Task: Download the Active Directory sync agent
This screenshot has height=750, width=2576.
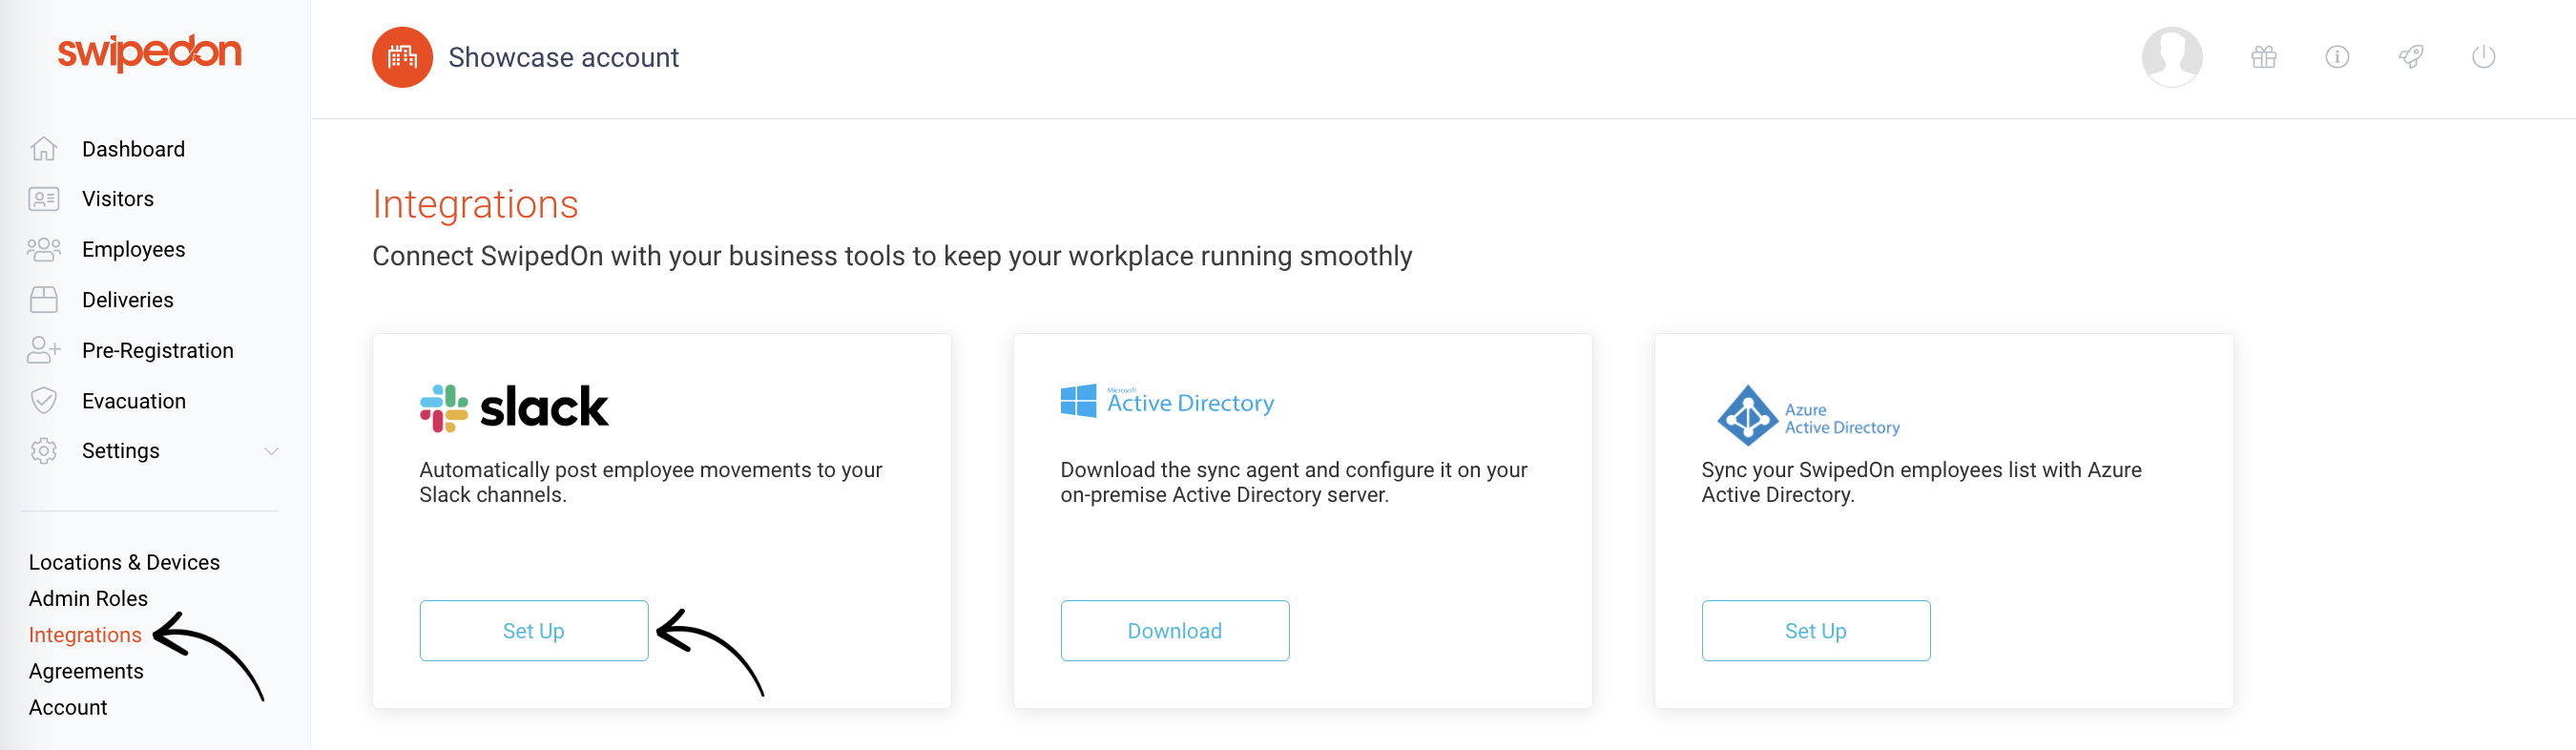Action: pyautogui.click(x=1174, y=630)
